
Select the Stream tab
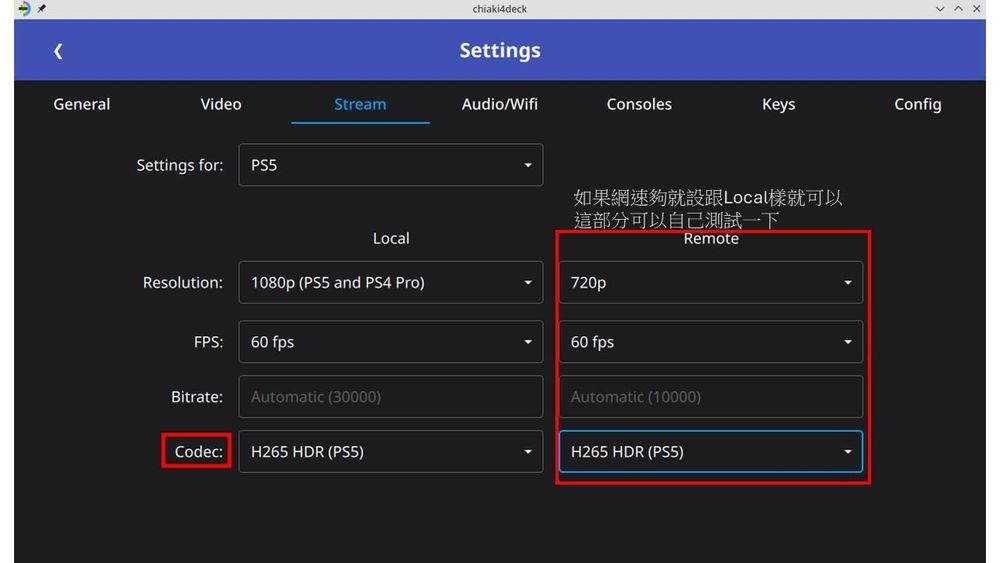click(x=360, y=104)
